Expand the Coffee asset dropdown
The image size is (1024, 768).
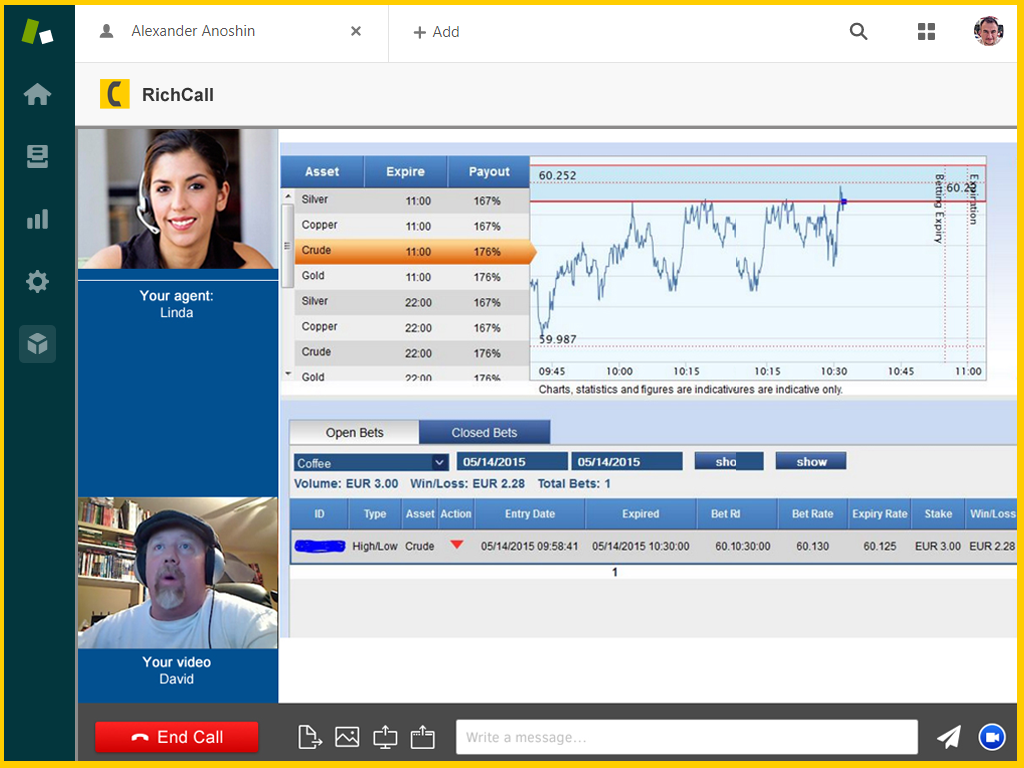point(439,462)
